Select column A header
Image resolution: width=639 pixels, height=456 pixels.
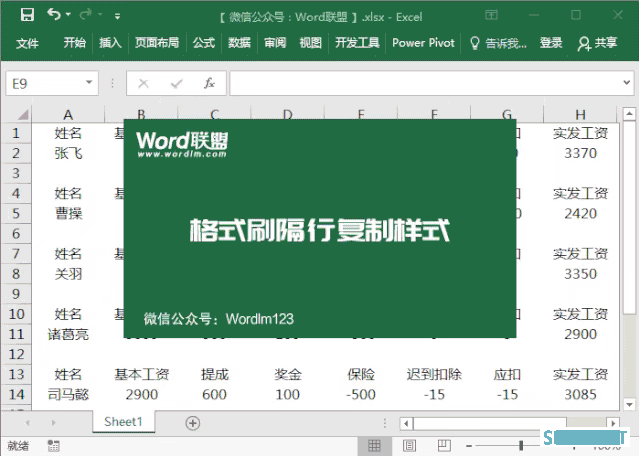pyautogui.click(x=68, y=115)
